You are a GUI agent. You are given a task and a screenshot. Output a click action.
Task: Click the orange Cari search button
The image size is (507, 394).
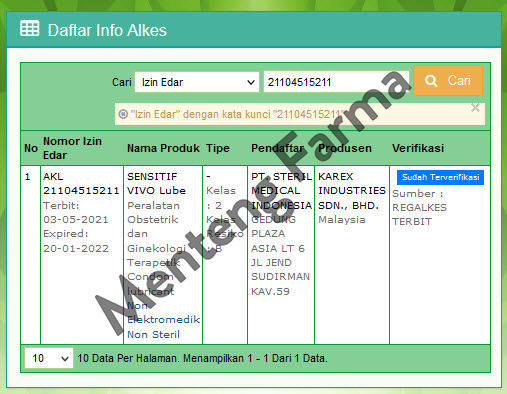(448, 81)
